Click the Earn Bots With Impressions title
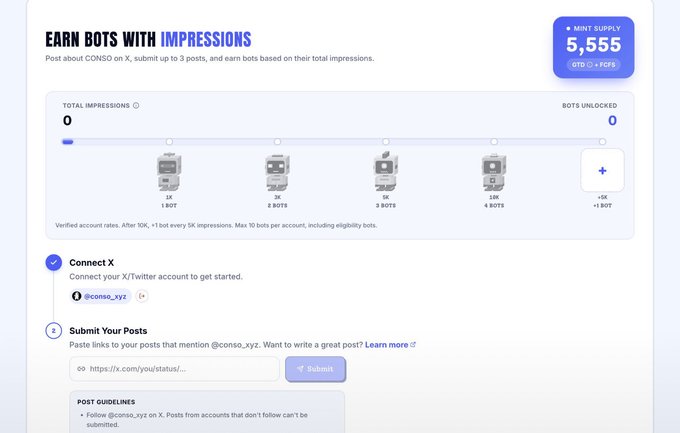680x433 pixels. [148, 39]
